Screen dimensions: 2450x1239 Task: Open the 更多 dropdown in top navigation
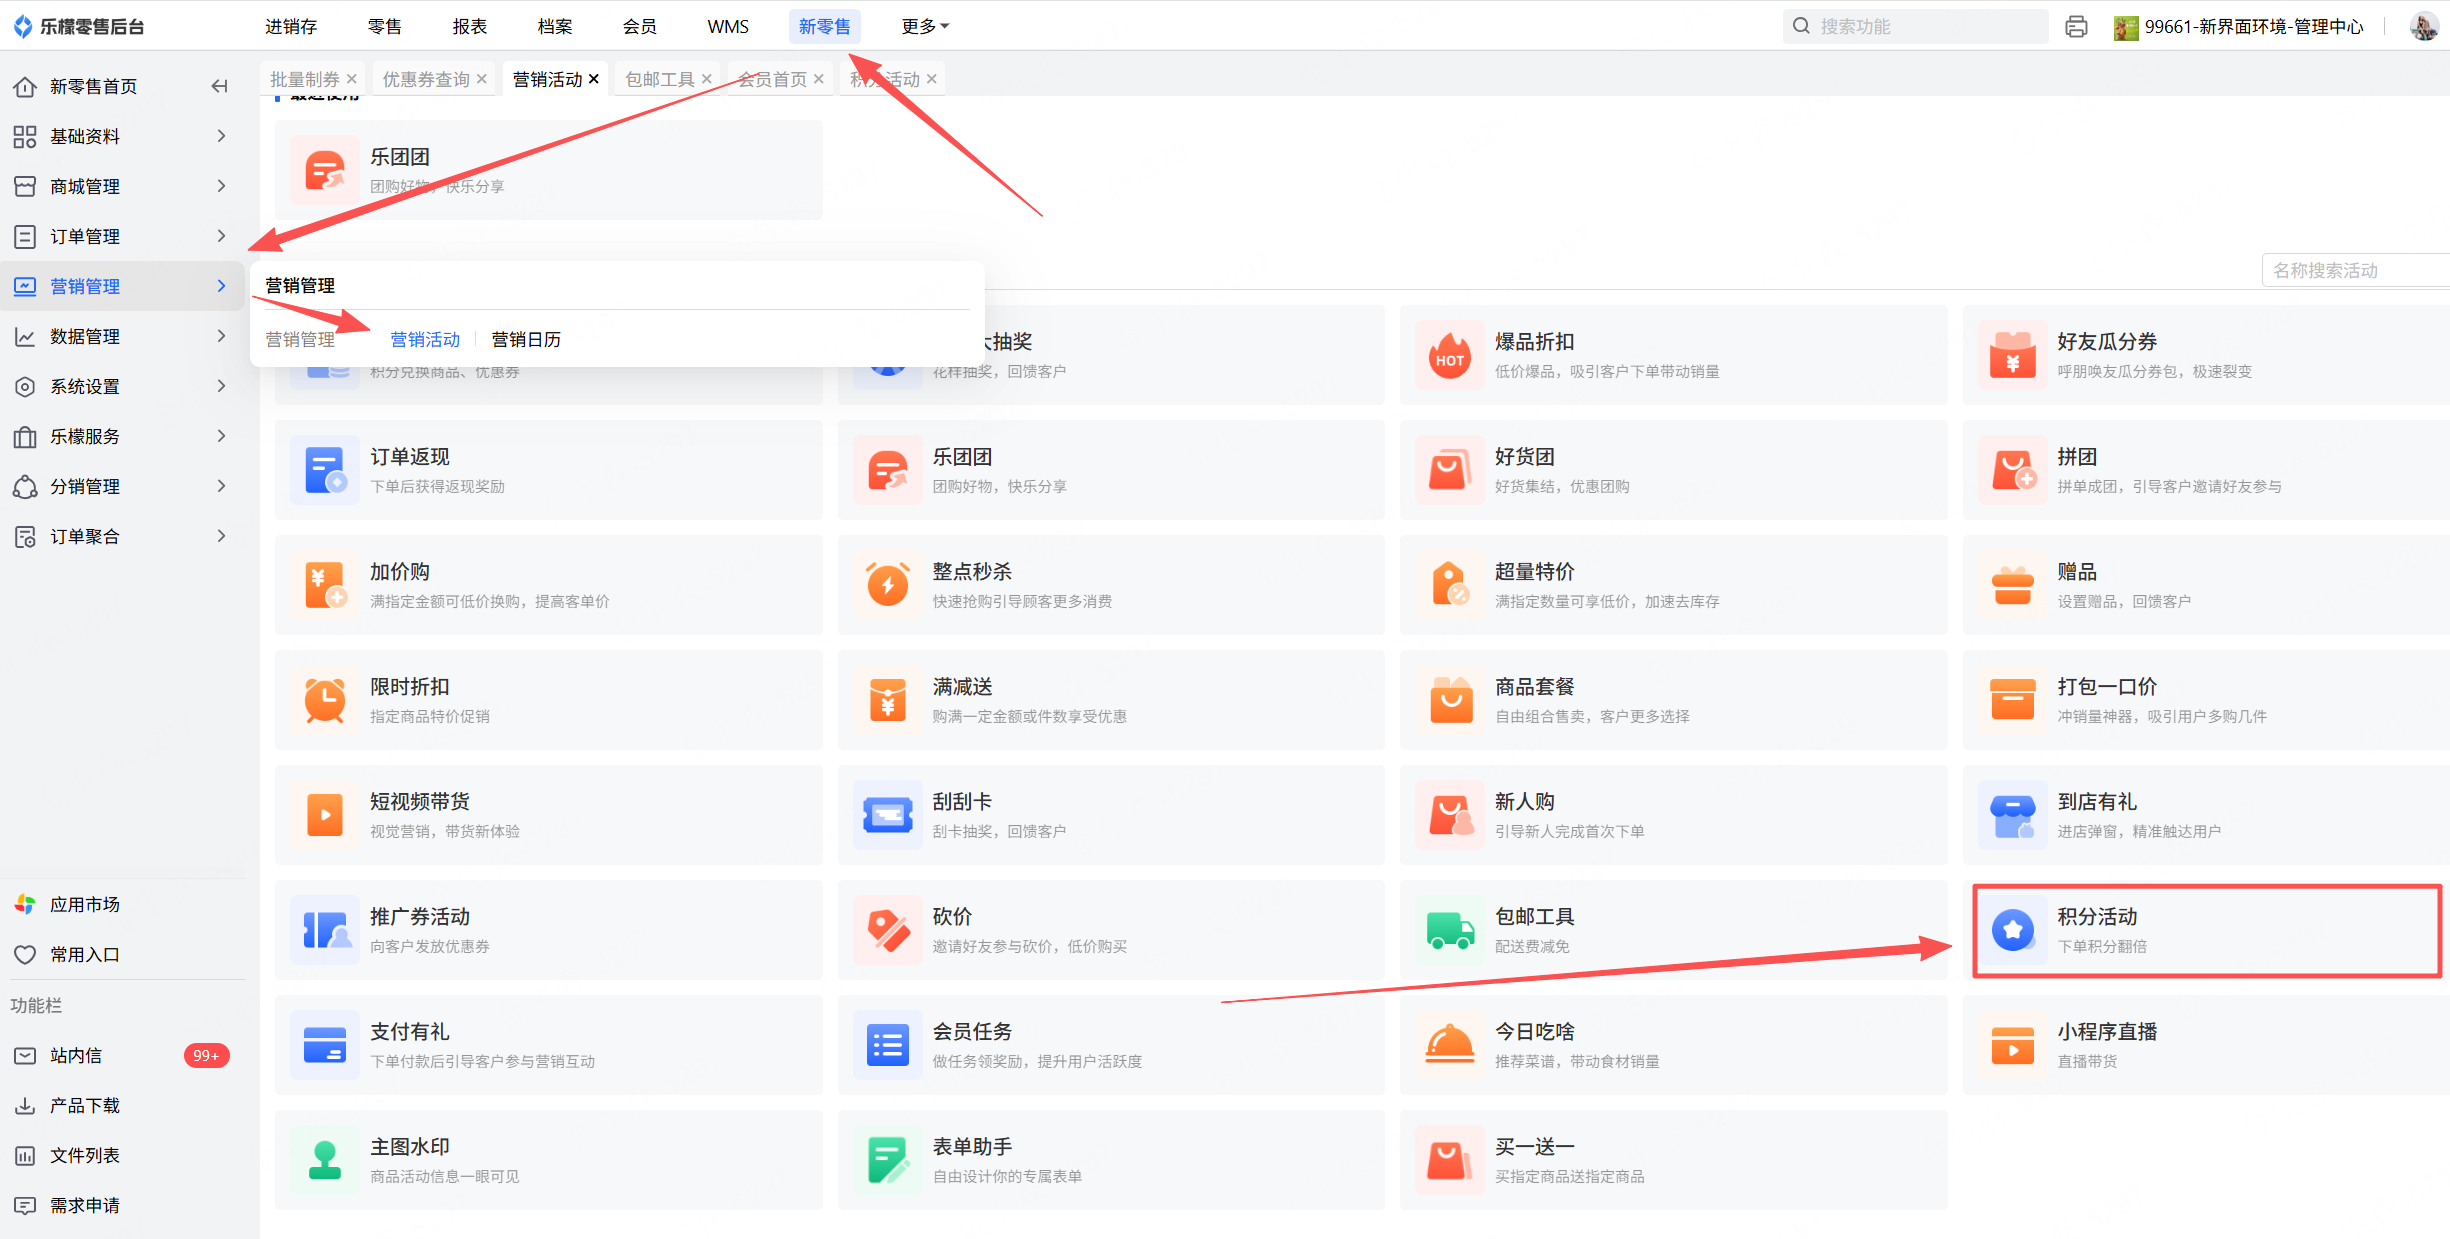pos(924,27)
